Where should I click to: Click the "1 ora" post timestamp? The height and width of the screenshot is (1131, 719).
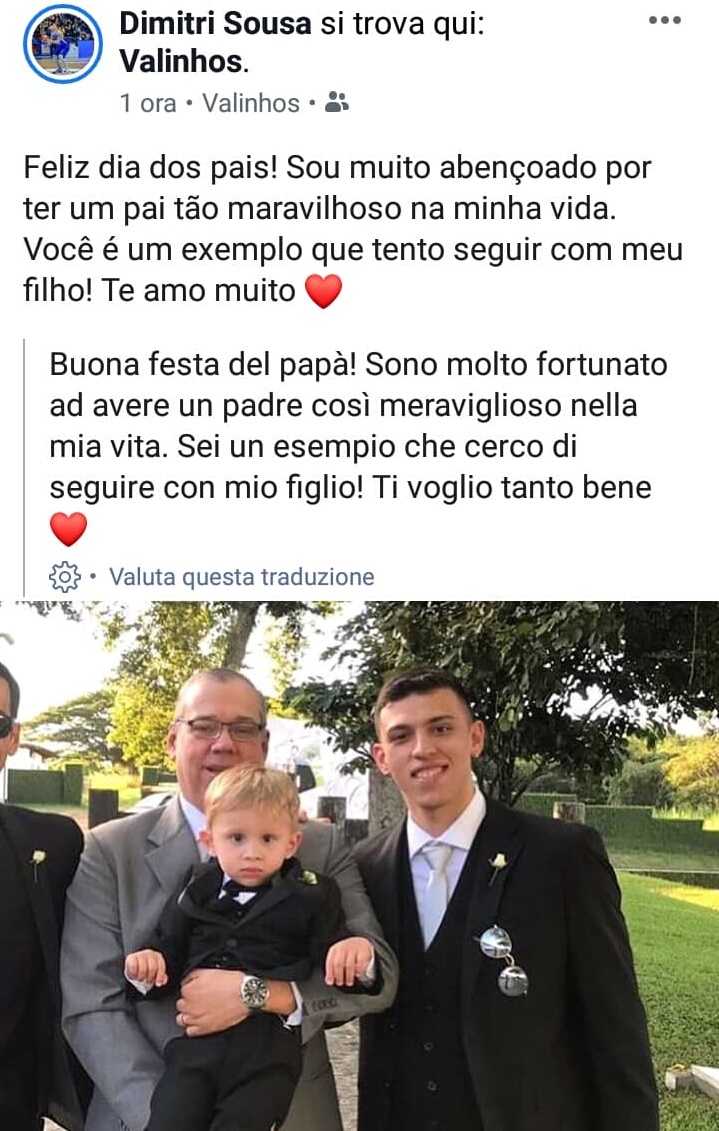pyautogui.click(x=148, y=103)
